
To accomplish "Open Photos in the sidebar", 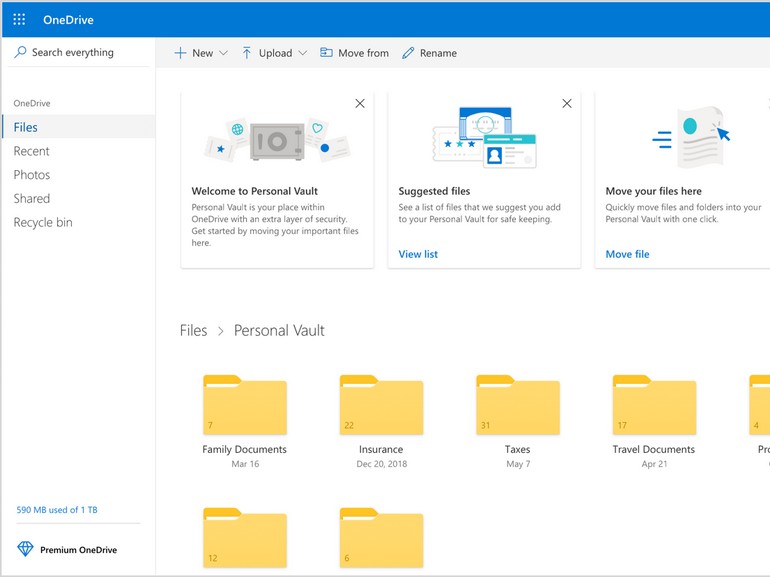I will (x=32, y=174).
